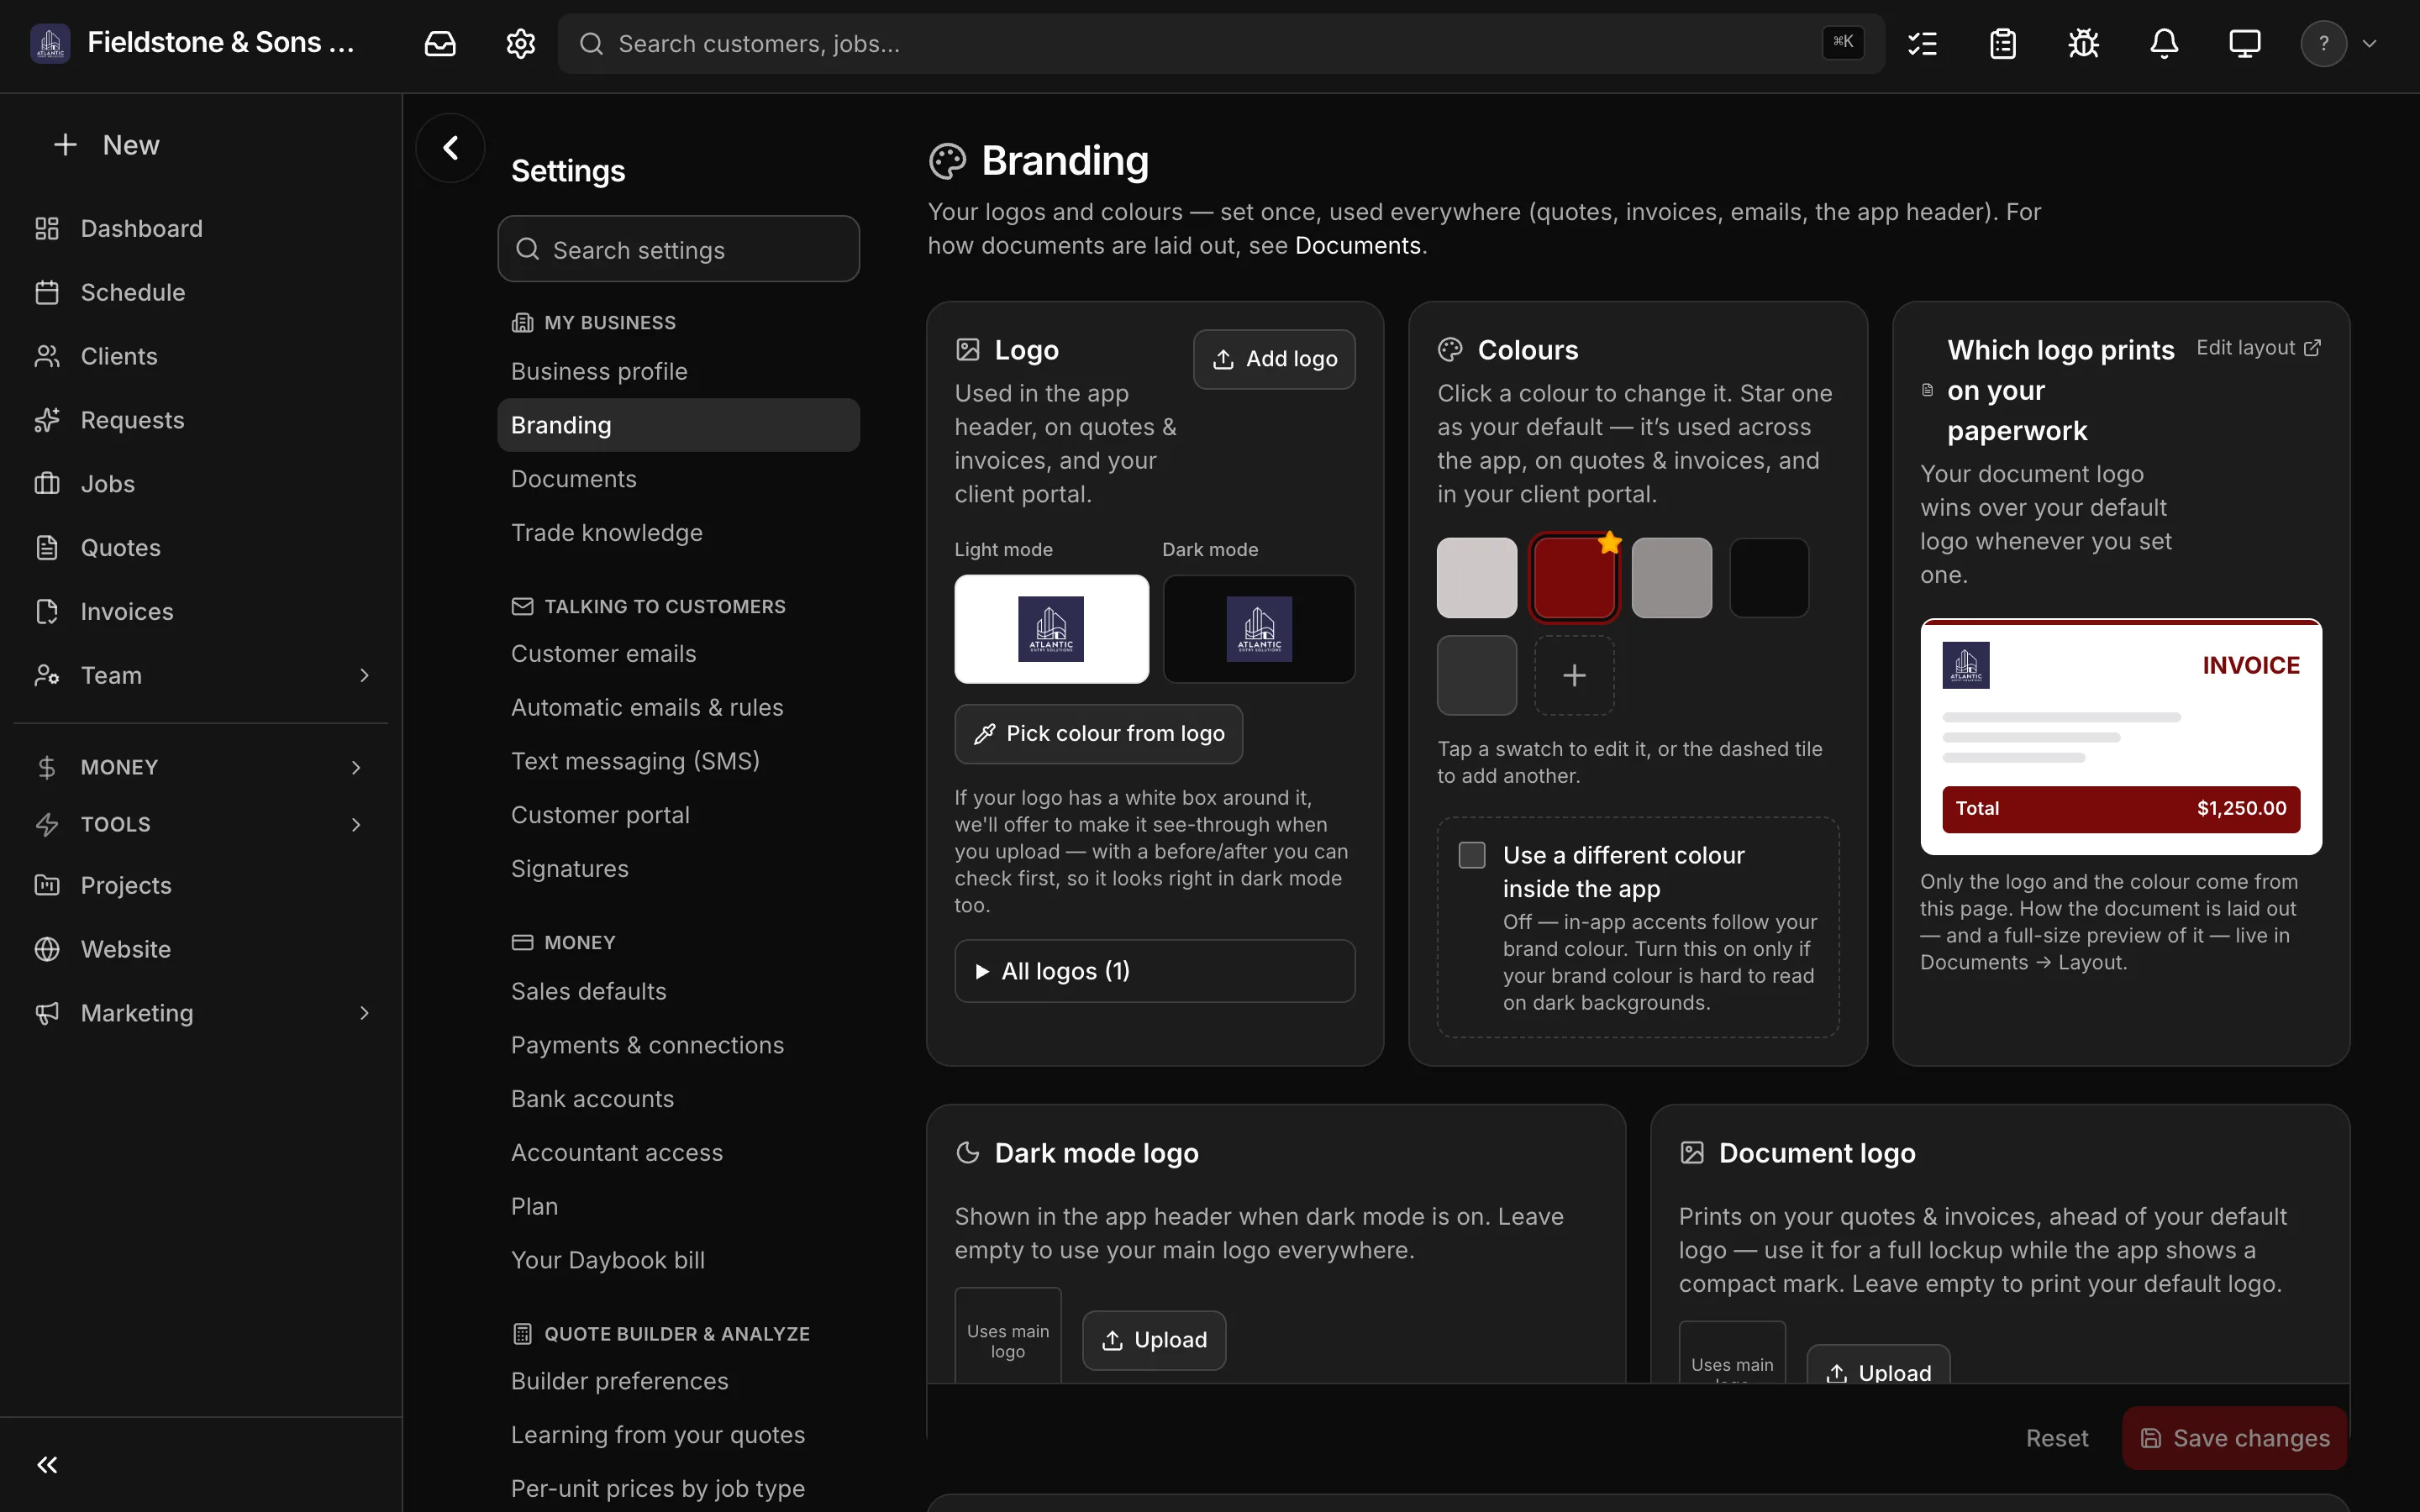Select the Branding settings item
This screenshot has width=2420, height=1512.
pos(678,425)
